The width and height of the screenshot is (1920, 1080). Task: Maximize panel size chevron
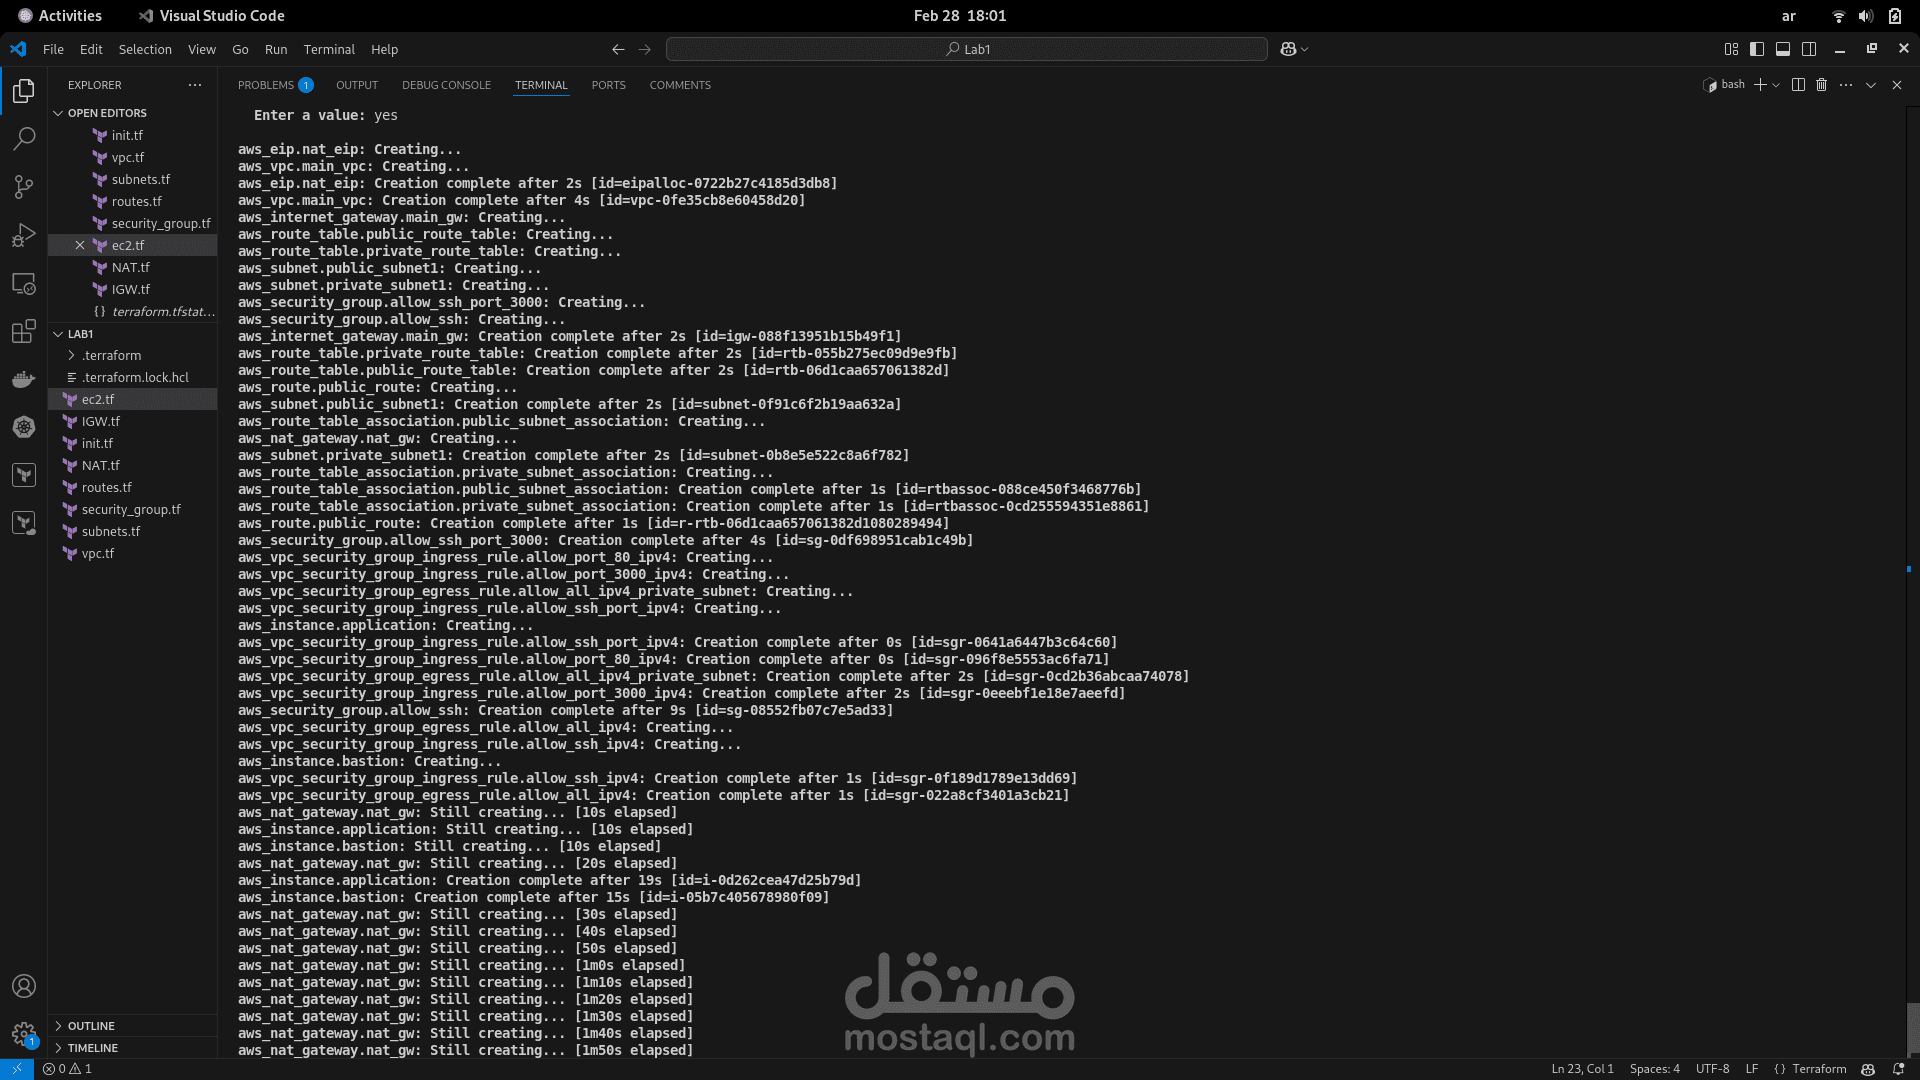[1871, 85]
